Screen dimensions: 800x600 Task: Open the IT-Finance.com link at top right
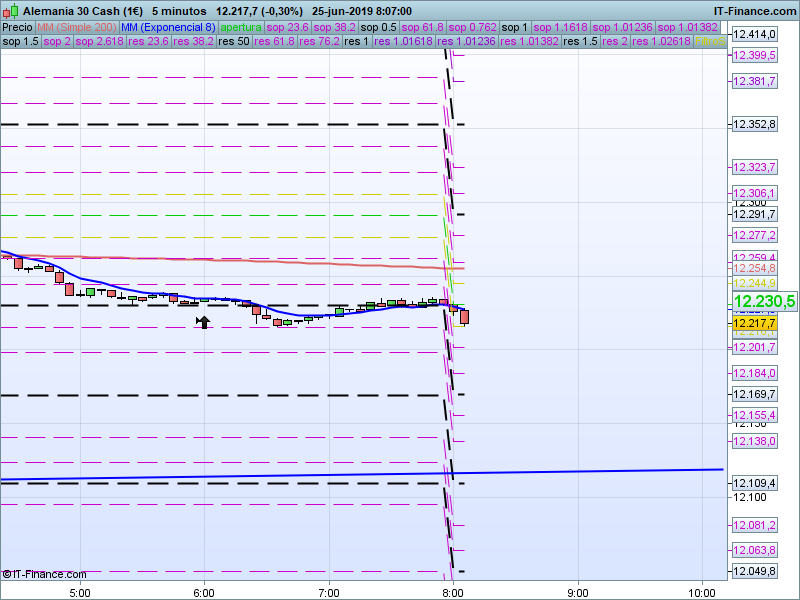tap(755, 10)
